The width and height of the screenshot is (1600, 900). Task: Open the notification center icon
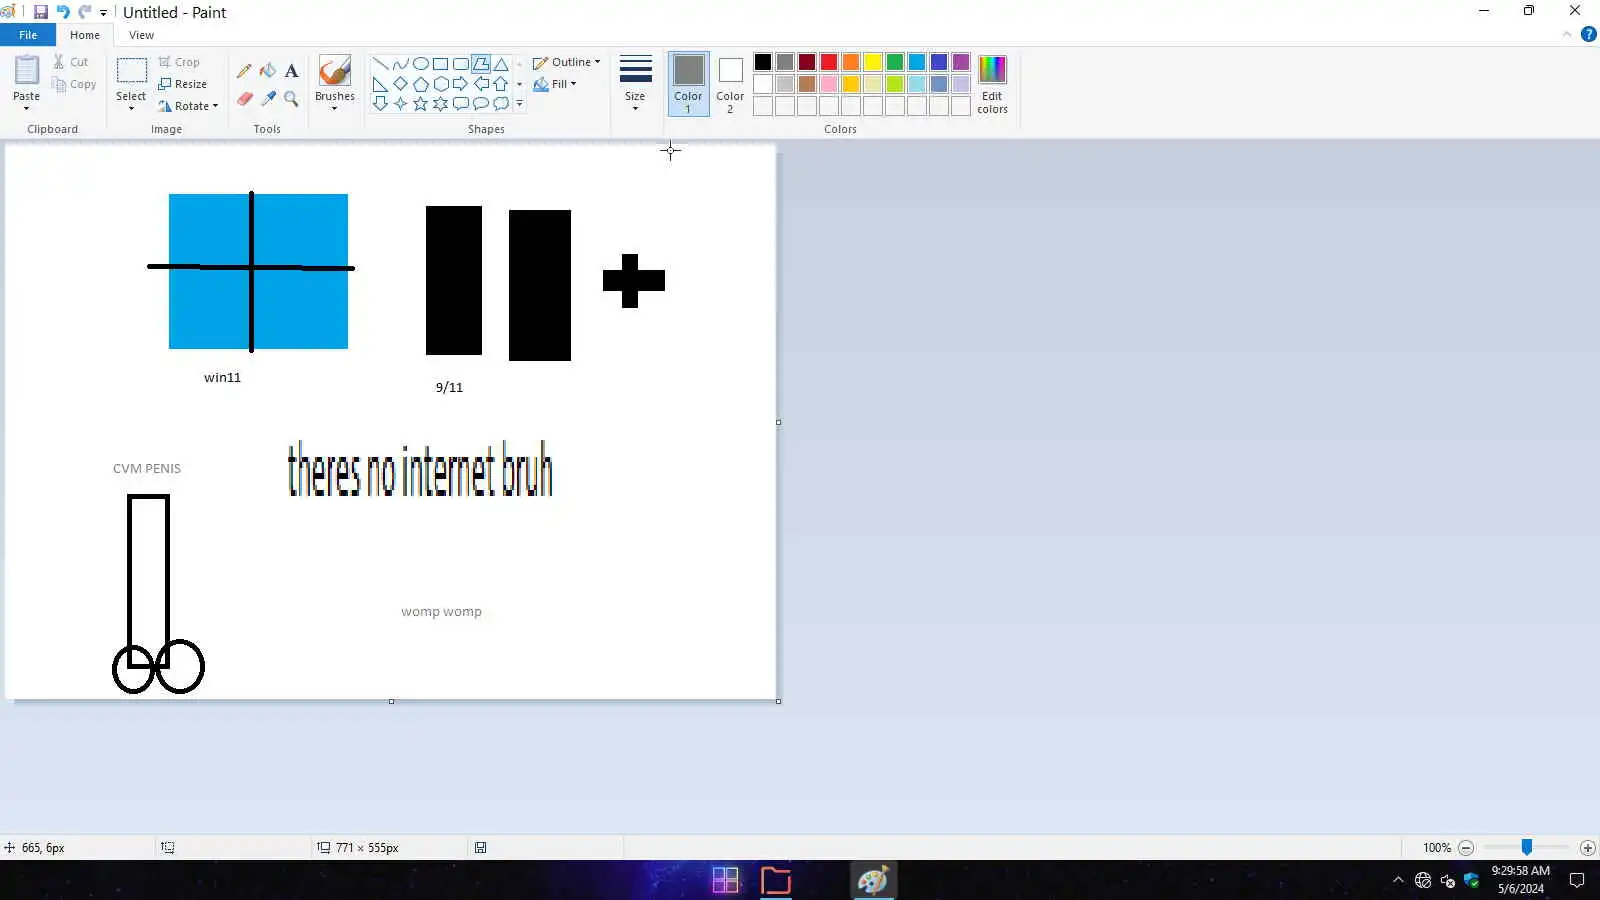1577,880
